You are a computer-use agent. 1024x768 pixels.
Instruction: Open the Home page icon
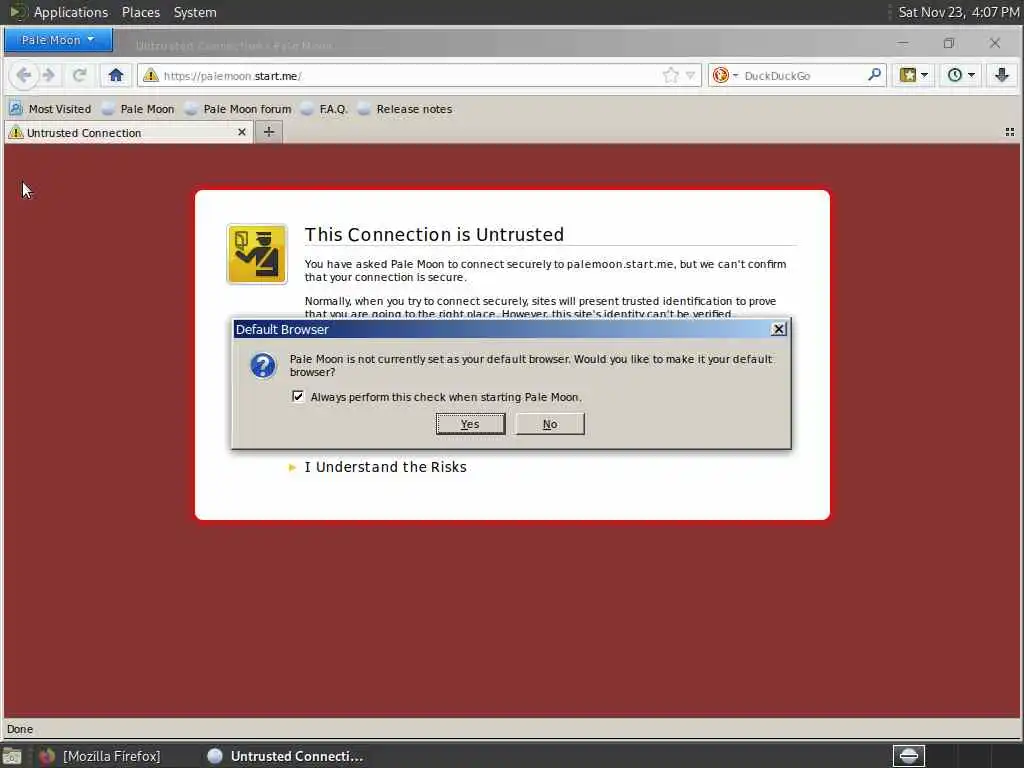click(x=116, y=75)
